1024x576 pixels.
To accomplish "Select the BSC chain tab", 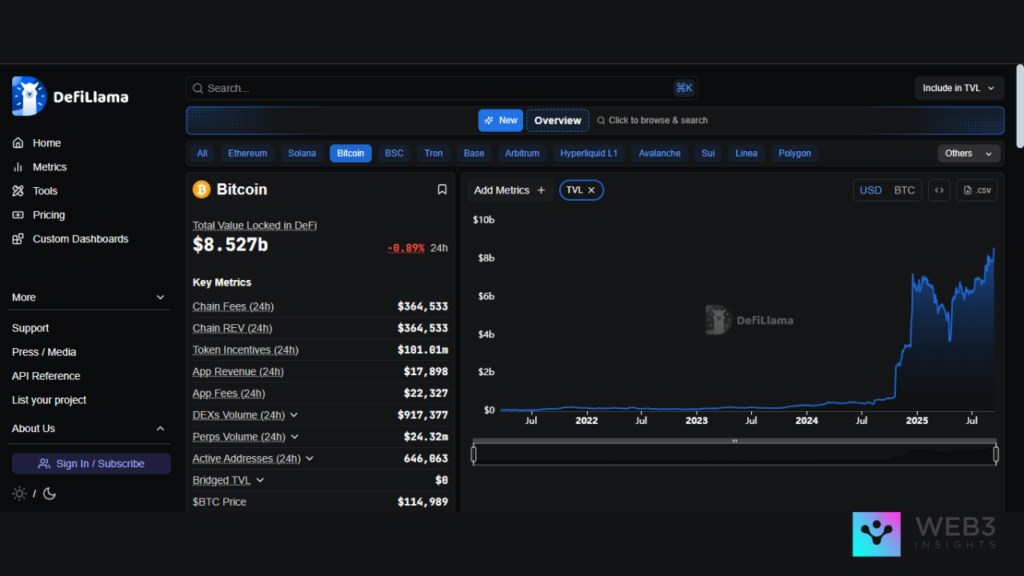I will (x=394, y=153).
